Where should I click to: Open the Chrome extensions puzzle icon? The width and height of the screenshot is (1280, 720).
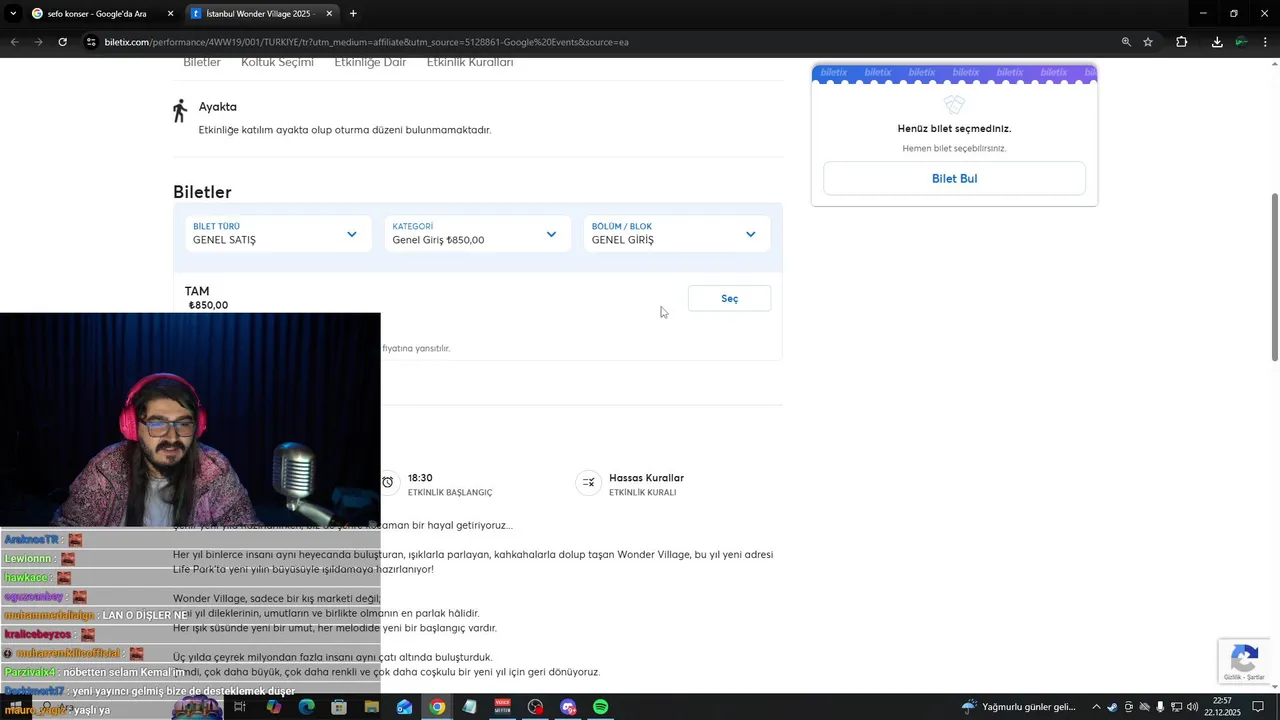(x=1182, y=42)
